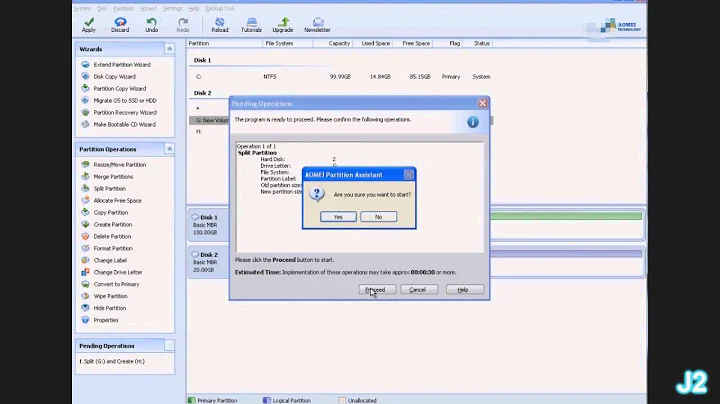Click the Free Space column header
Image resolution: width=720 pixels, height=404 pixels.
coord(416,43)
